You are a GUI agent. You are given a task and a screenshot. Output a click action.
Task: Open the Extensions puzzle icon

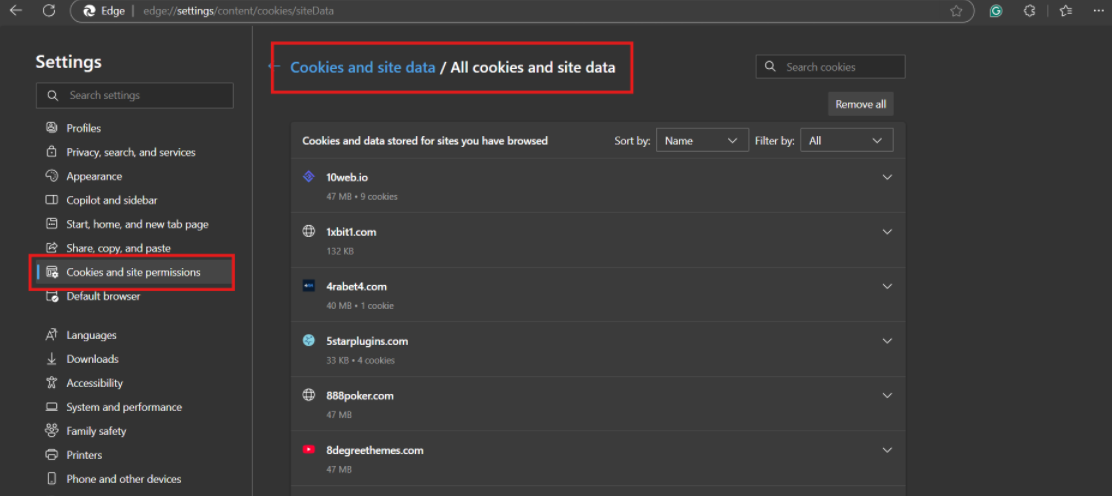(x=1030, y=11)
